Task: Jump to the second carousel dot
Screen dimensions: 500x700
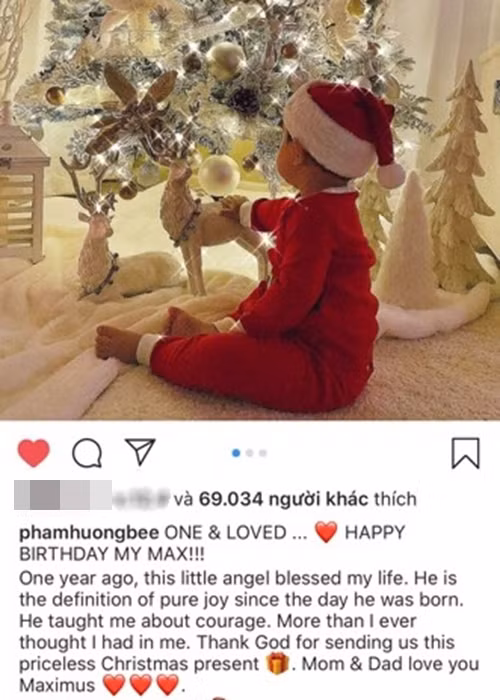Action: (x=250, y=453)
